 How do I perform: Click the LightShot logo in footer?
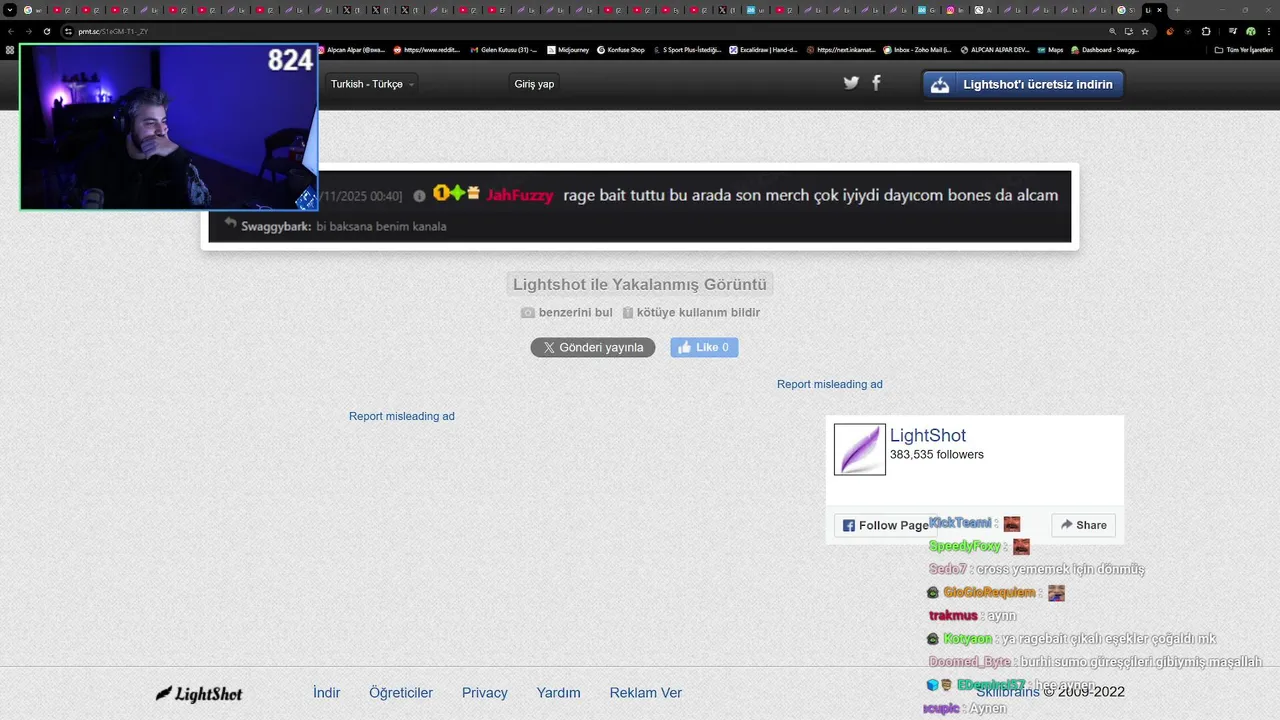pos(199,693)
